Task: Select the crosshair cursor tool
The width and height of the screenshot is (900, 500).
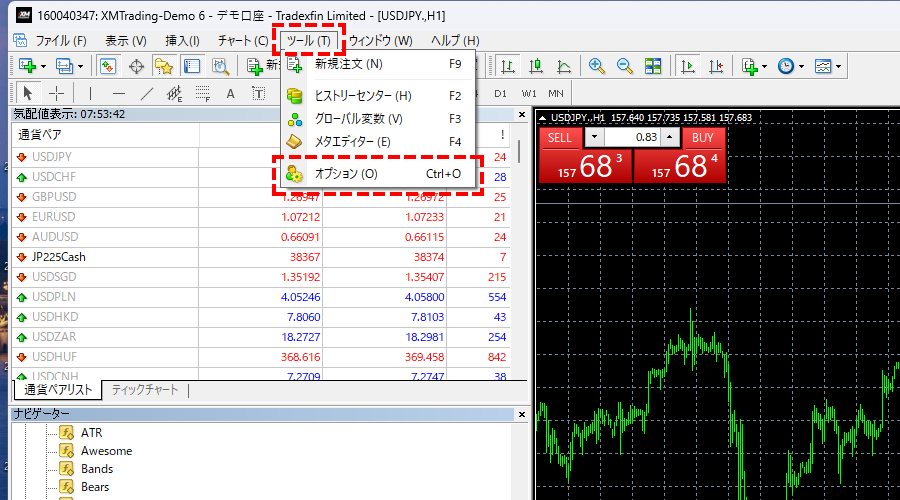Action: pos(57,94)
